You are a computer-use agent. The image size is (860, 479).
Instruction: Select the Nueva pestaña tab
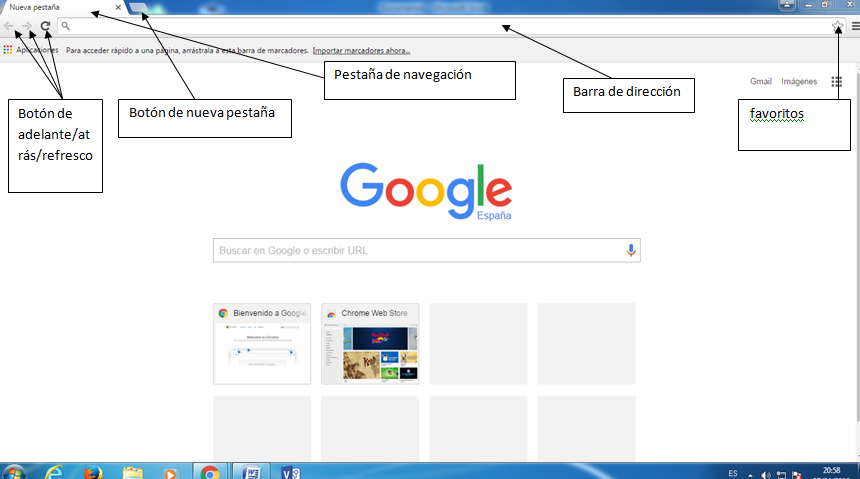[x=63, y=7]
